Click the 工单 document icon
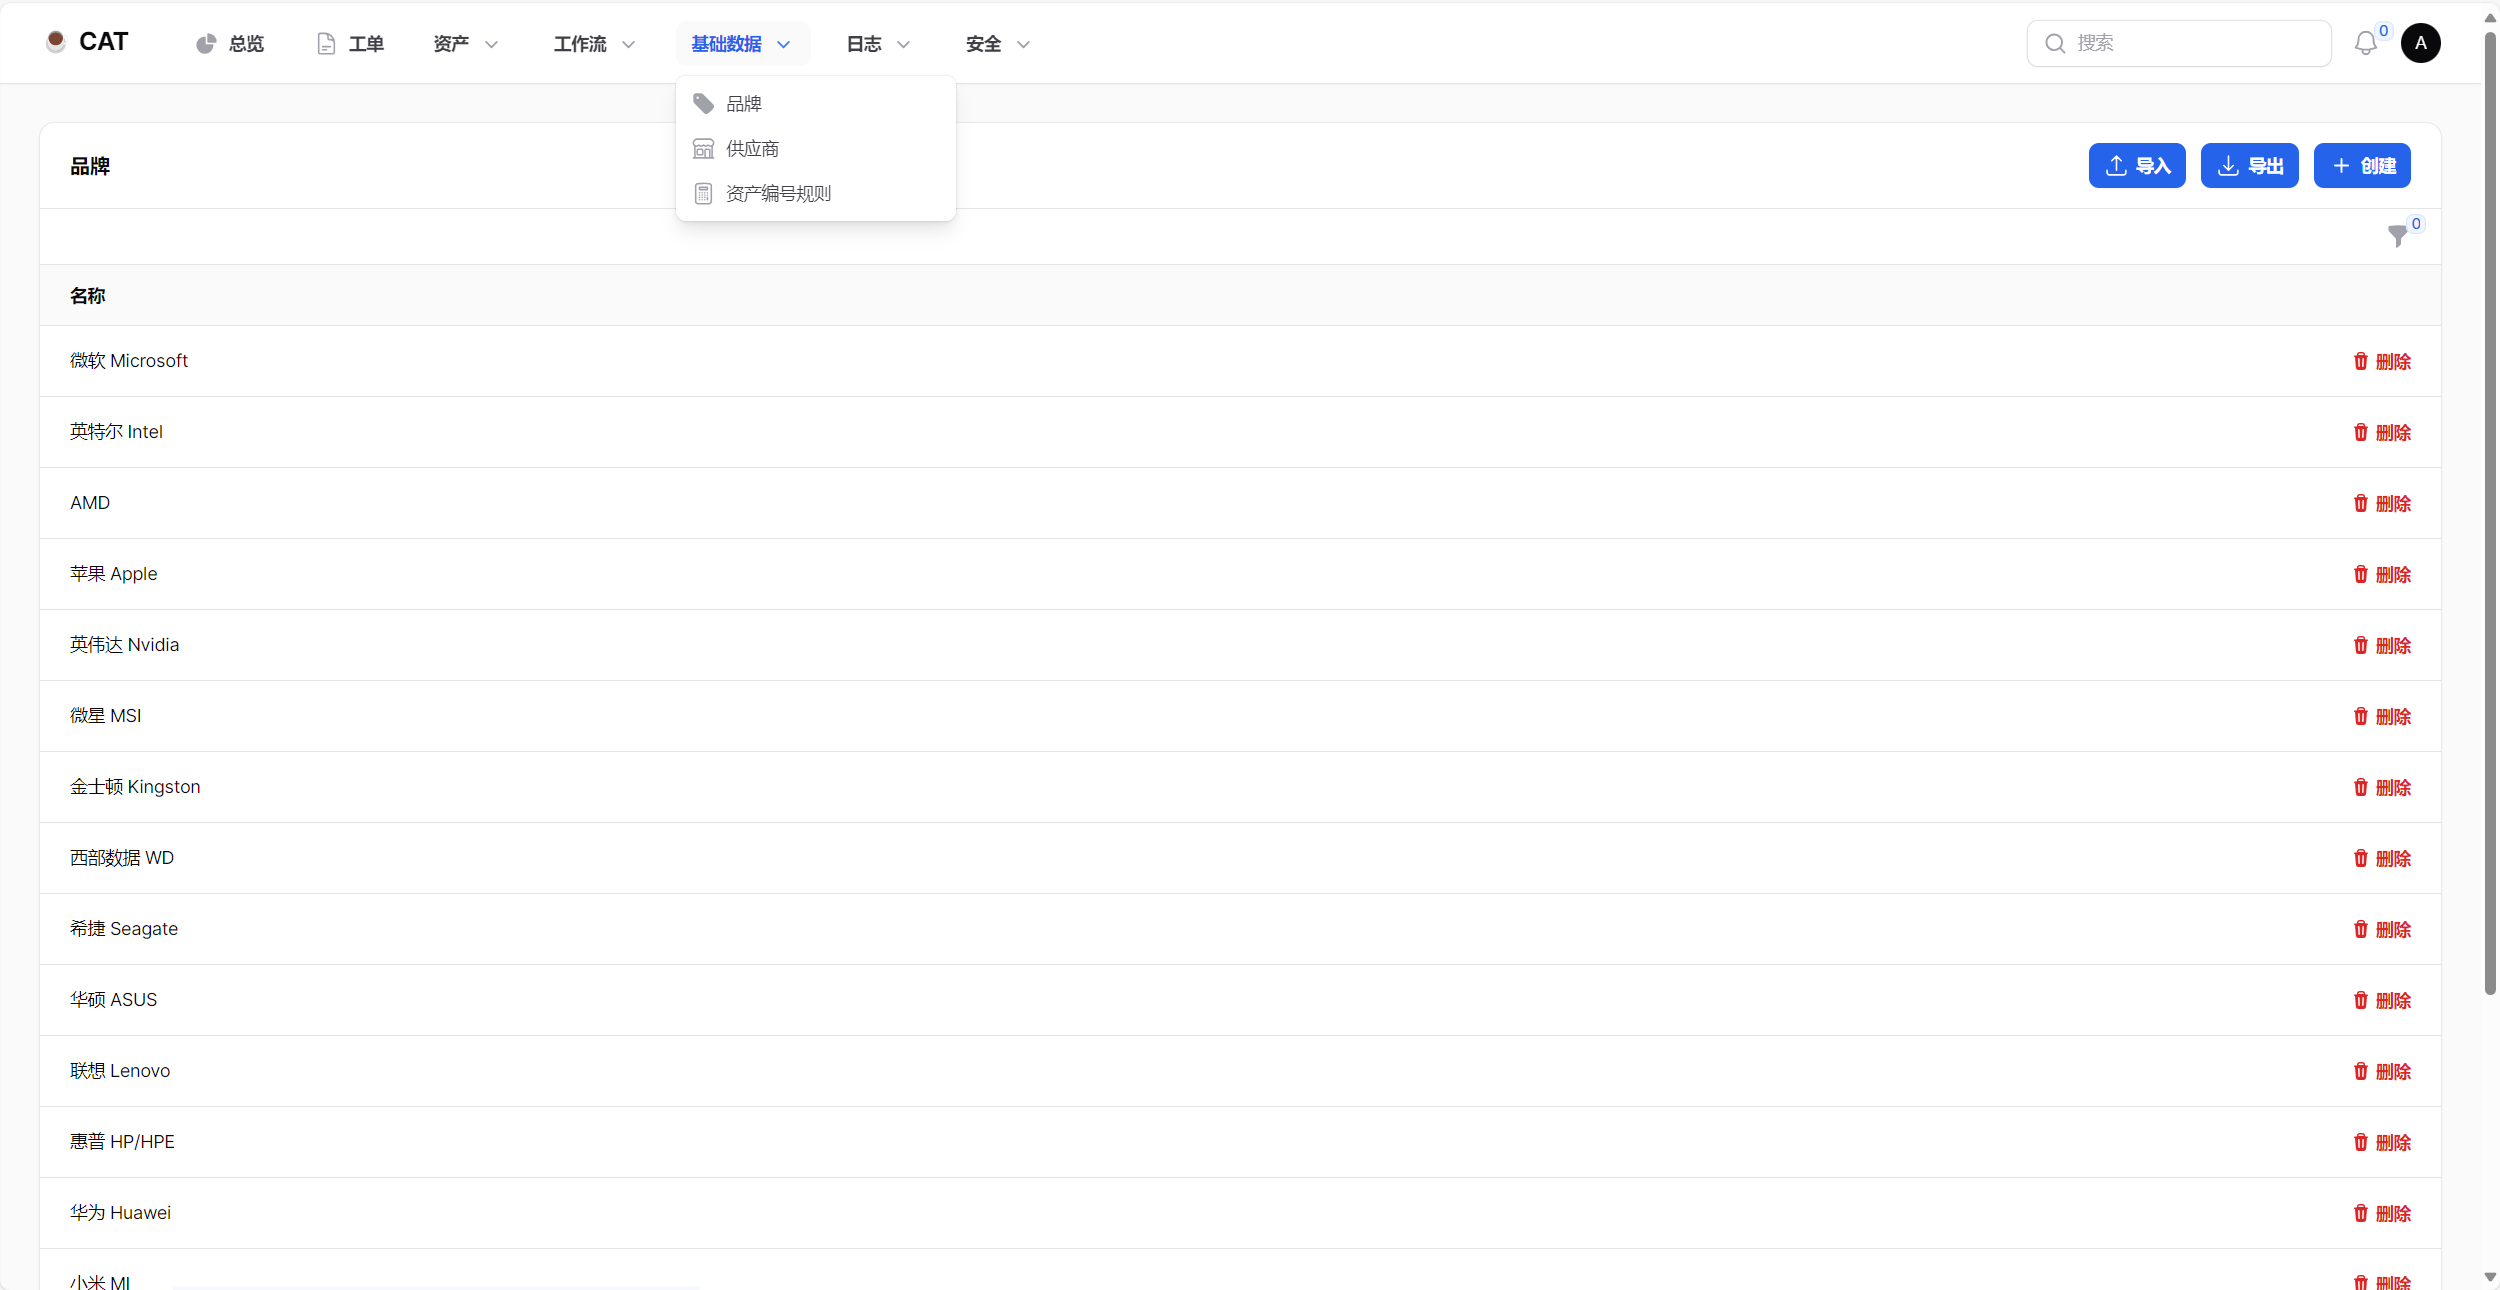2500x1290 pixels. point(326,44)
